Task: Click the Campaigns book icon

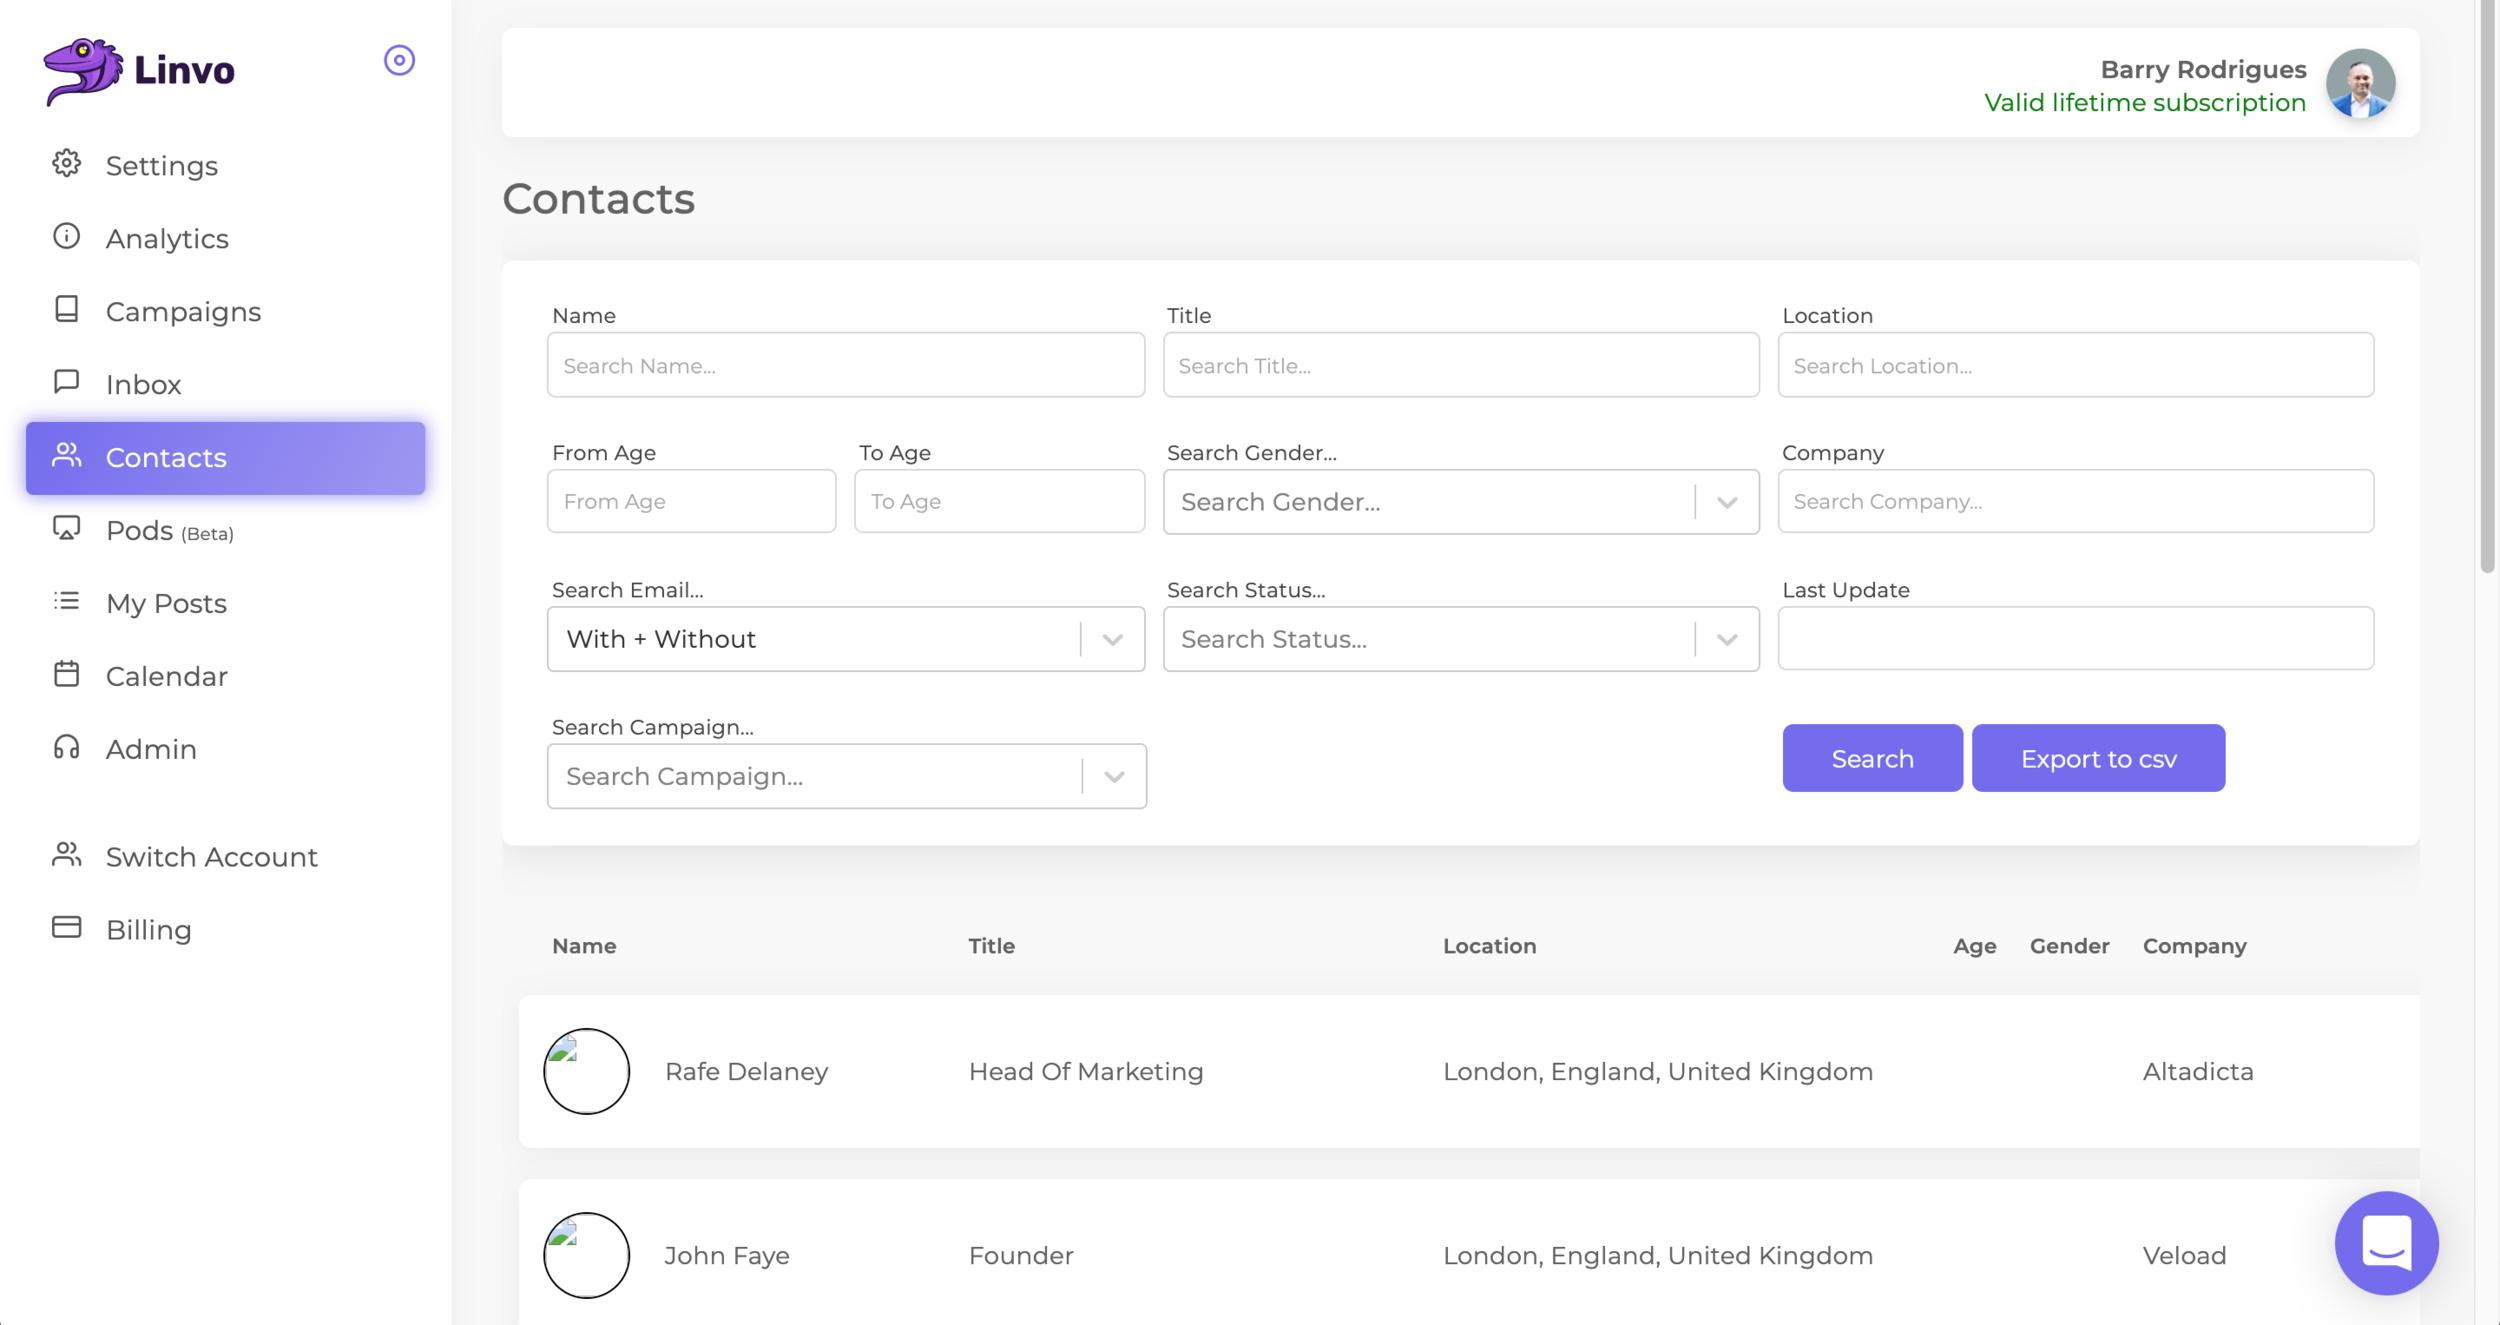Action: pyautogui.click(x=66, y=310)
